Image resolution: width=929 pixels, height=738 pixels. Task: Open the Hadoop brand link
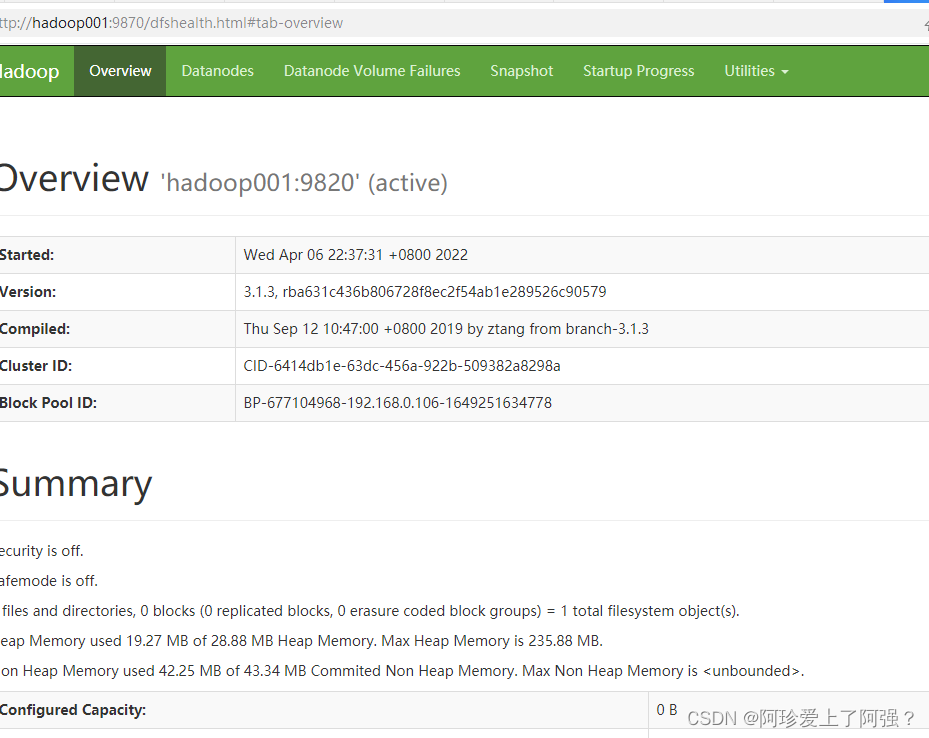30,71
